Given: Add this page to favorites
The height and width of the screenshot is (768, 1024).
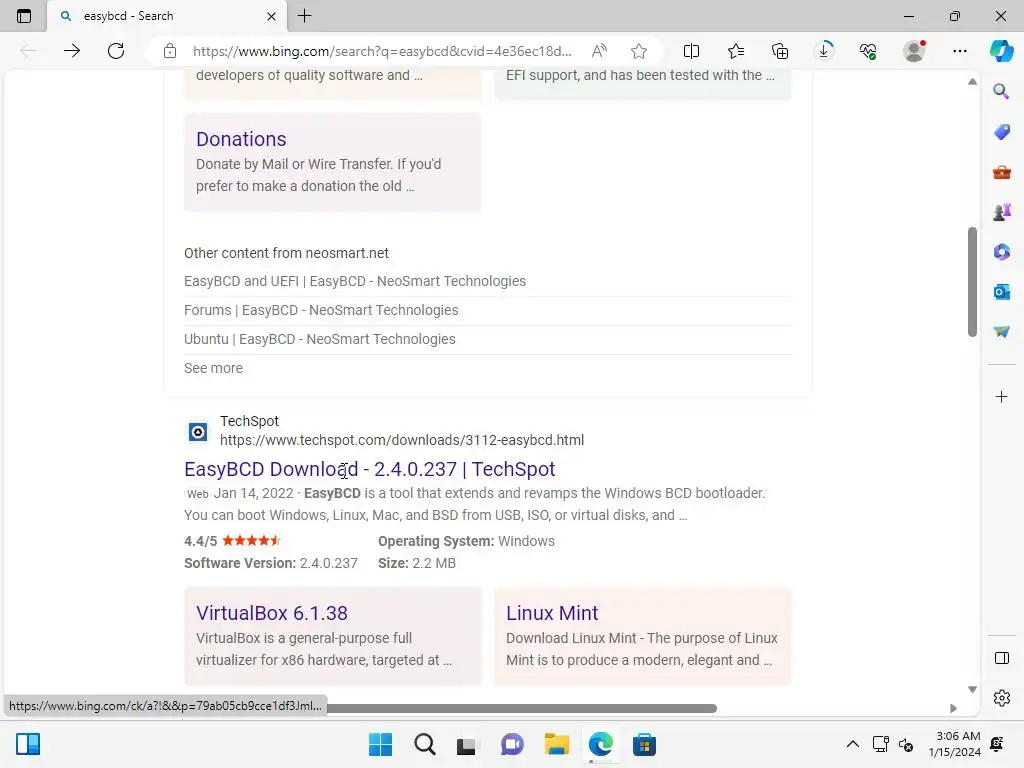Looking at the screenshot, I should pyautogui.click(x=639, y=51).
